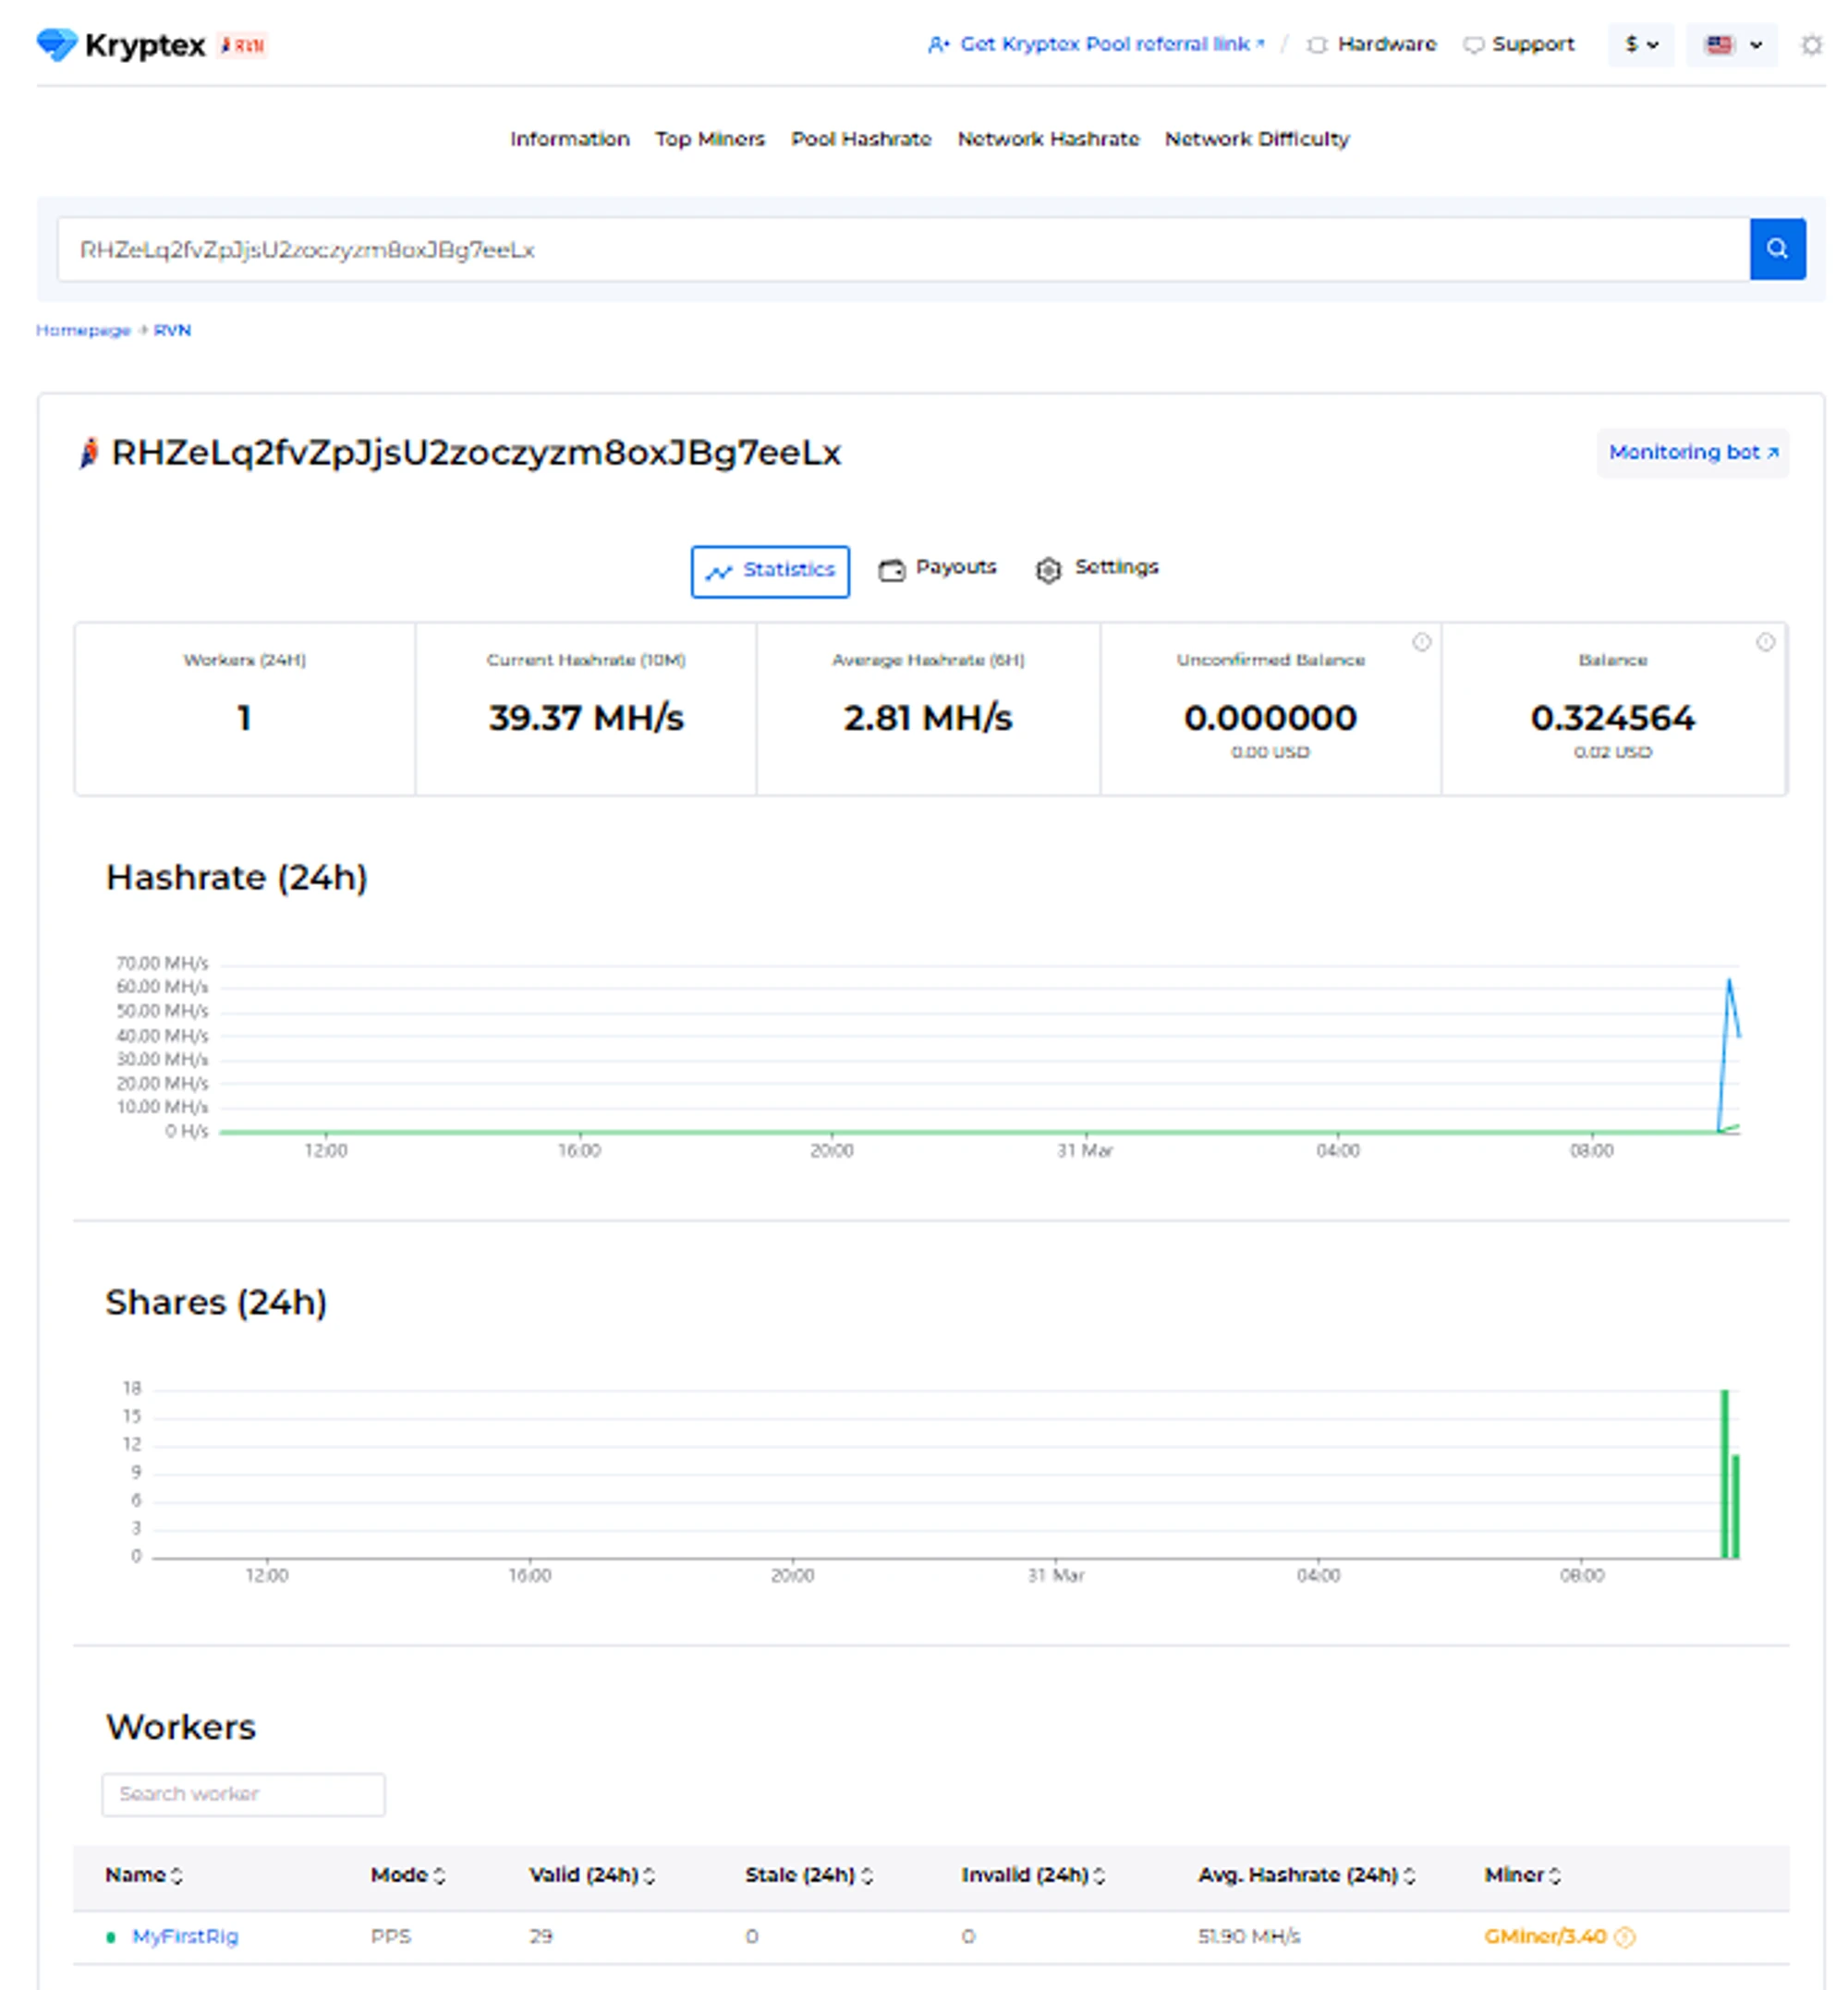This screenshot has width=1848, height=1990.
Task: Click the info icon on Unconfirmed Balance
Action: (1421, 642)
